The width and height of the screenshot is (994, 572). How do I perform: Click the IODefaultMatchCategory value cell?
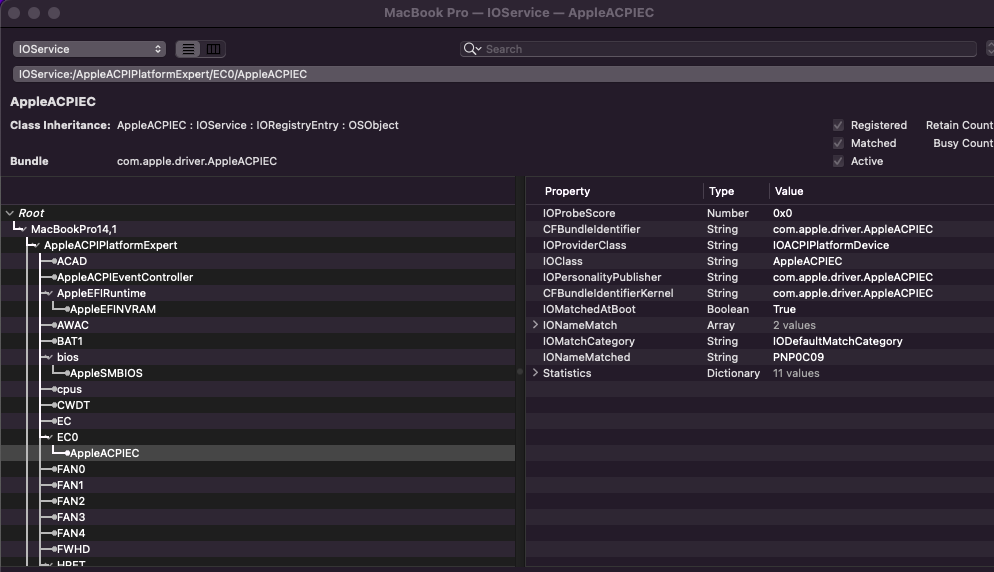click(837, 341)
